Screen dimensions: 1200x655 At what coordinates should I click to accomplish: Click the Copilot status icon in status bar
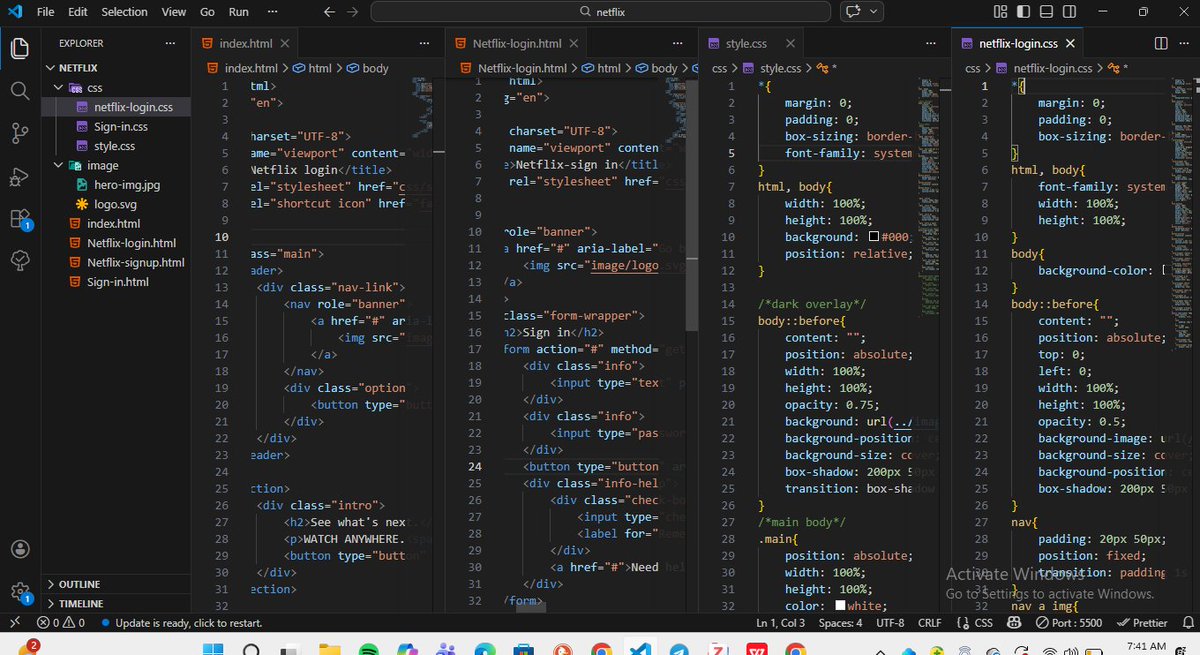coord(1012,622)
